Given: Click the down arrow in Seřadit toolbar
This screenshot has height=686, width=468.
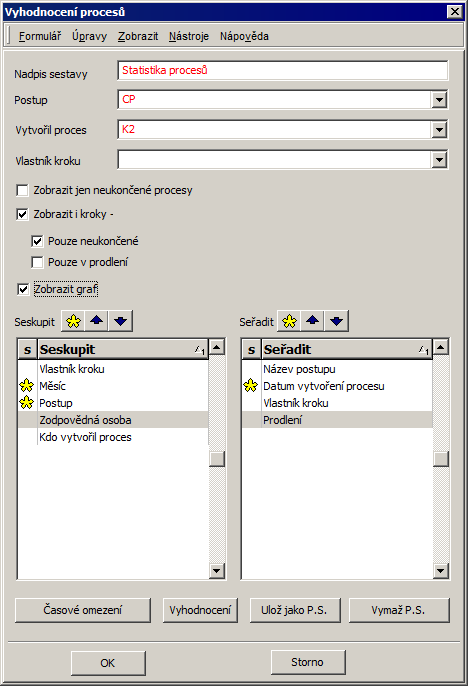Looking at the screenshot, I should (336, 322).
